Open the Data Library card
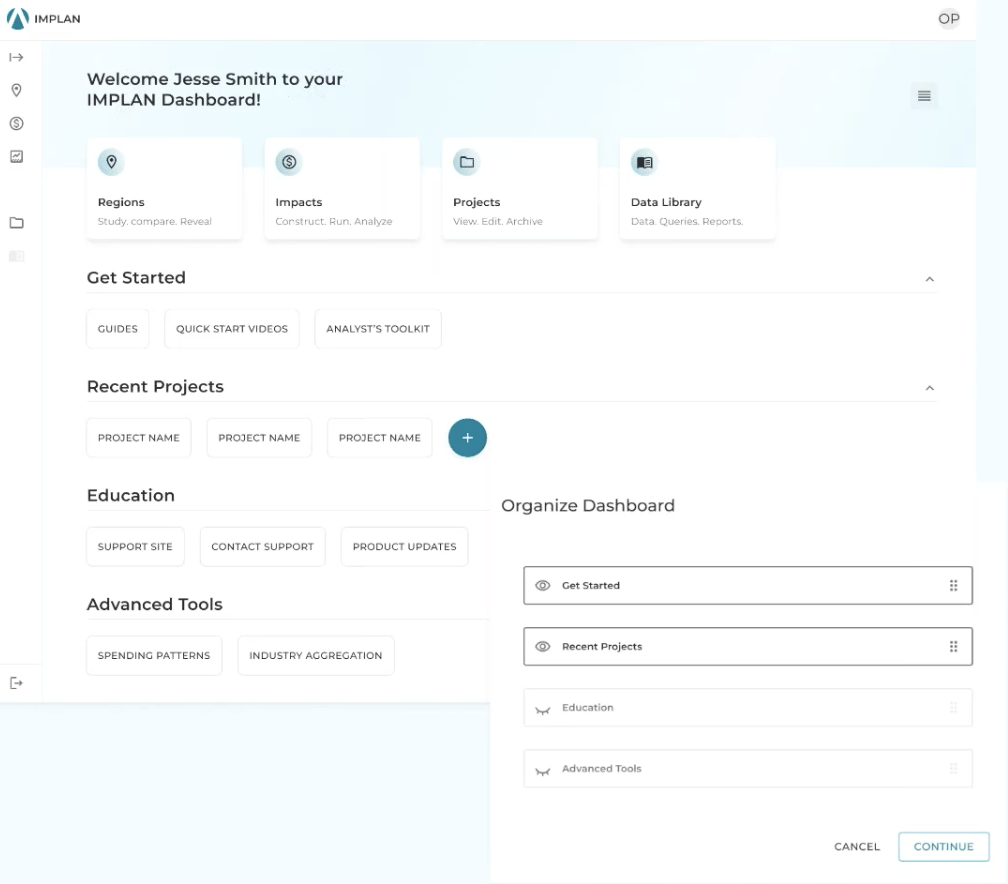1008x884 pixels. pyautogui.click(x=697, y=189)
